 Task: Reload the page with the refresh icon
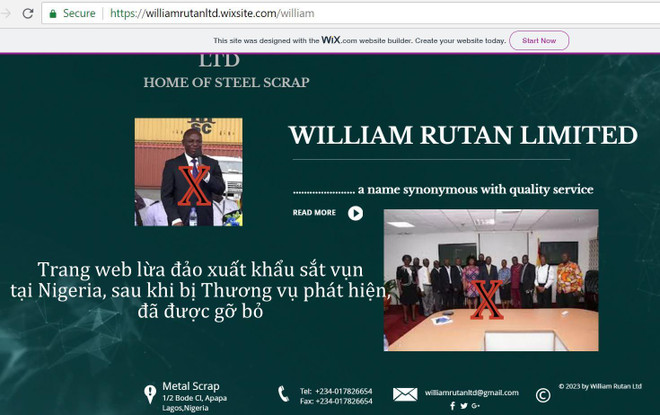point(28,13)
